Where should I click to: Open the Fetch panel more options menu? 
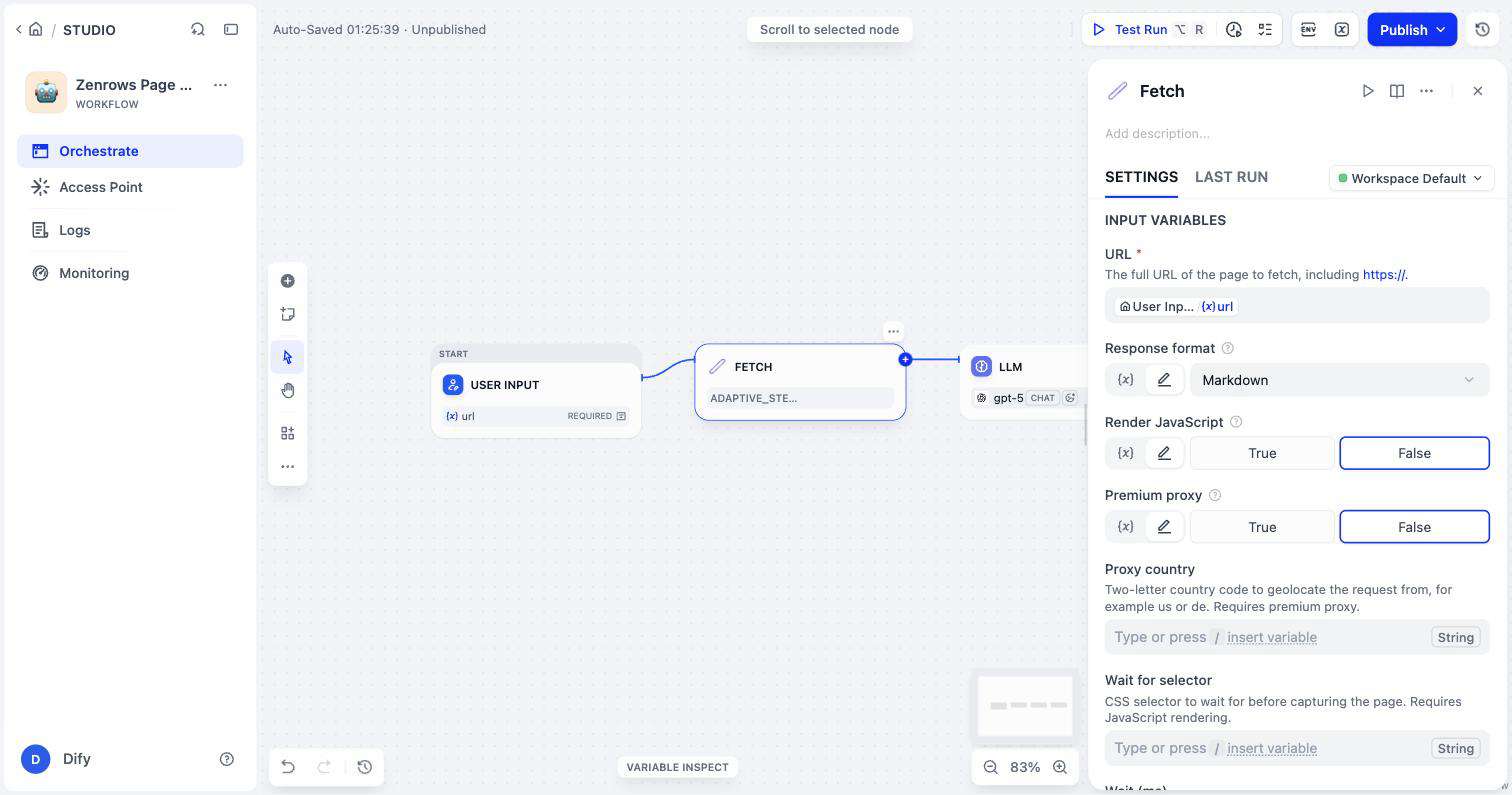pos(1427,91)
